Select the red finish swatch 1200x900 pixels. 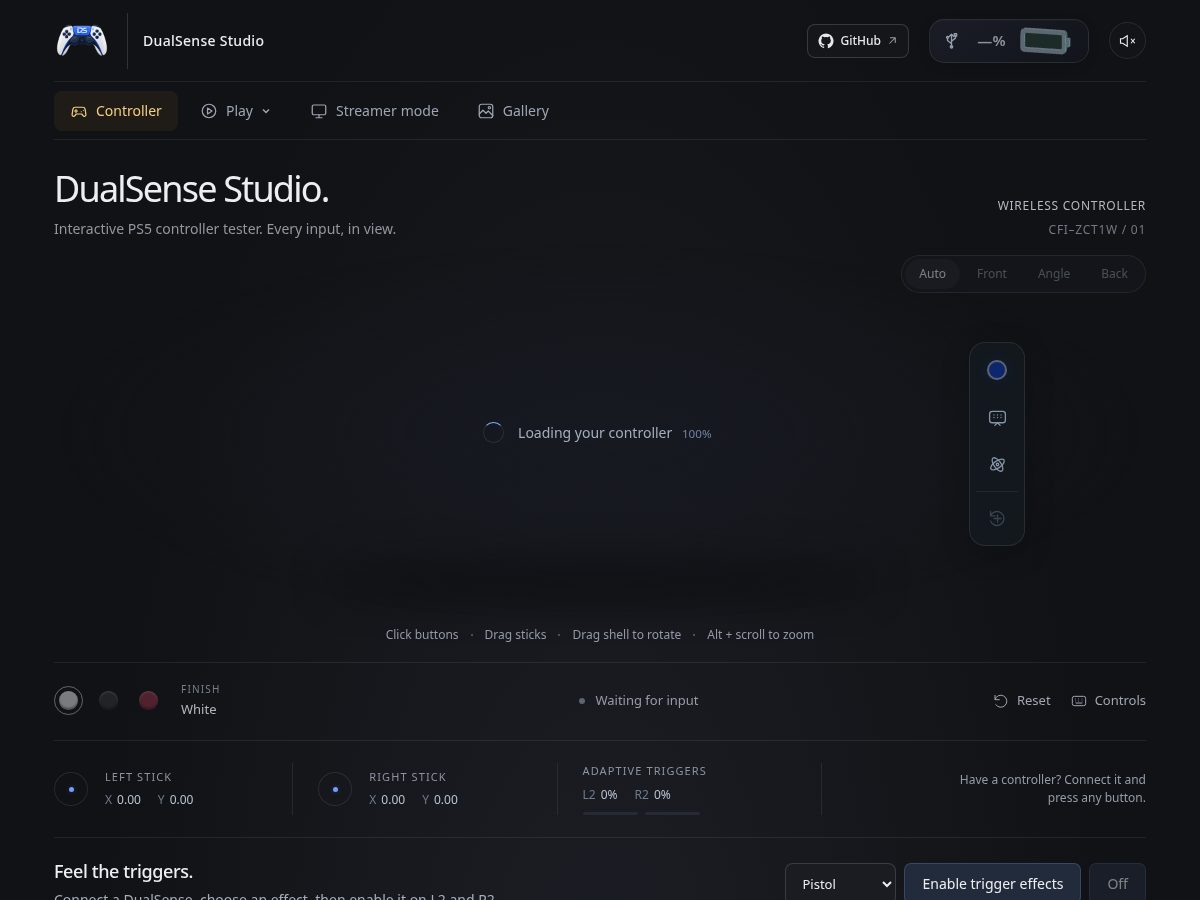click(x=148, y=700)
